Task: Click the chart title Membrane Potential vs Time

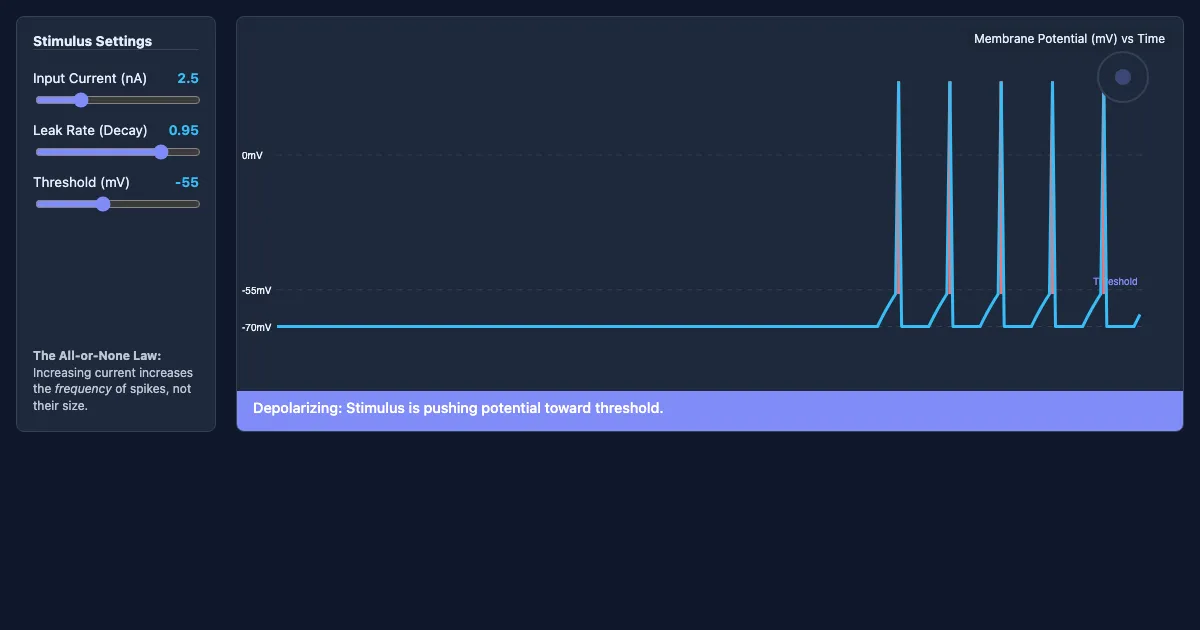Action: click(x=1069, y=39)
